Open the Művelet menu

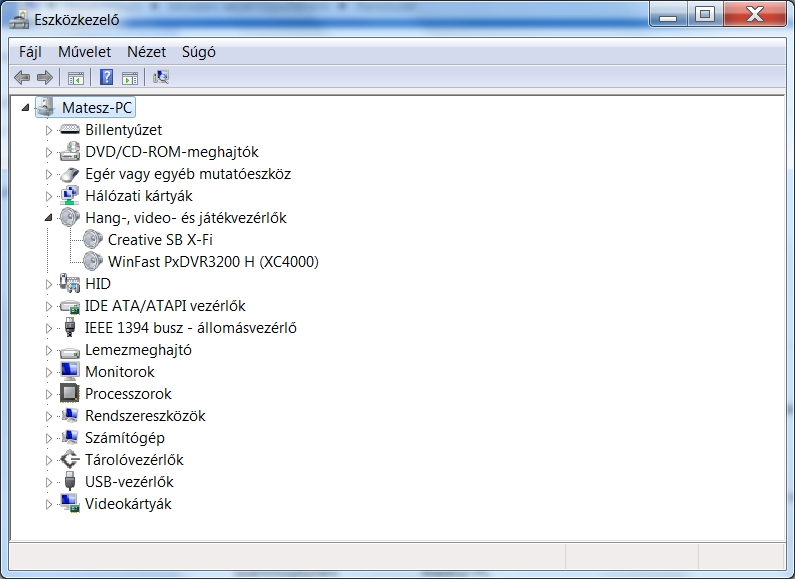click(84, 52)
